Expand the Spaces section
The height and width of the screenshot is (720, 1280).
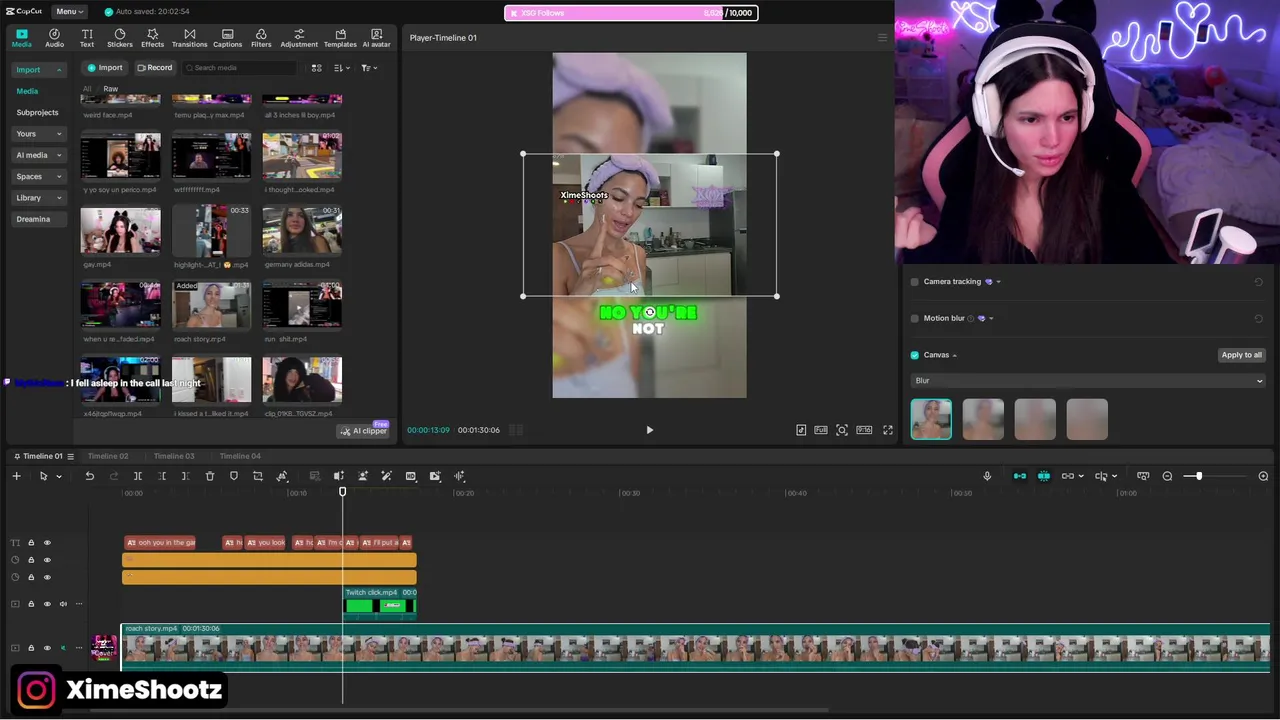(x=38, y=177)
